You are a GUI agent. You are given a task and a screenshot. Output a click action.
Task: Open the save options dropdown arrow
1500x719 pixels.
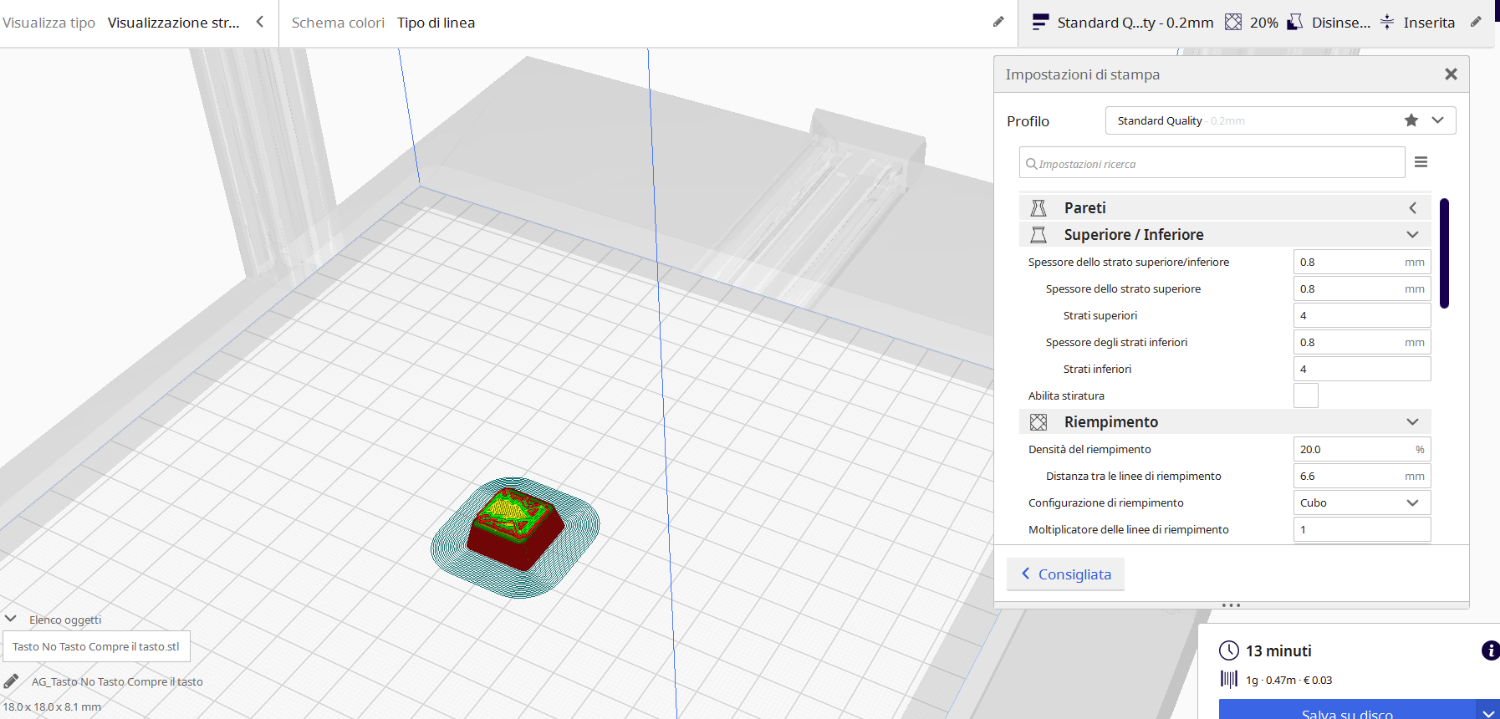pyautogui.click(x=1487, y=709)
